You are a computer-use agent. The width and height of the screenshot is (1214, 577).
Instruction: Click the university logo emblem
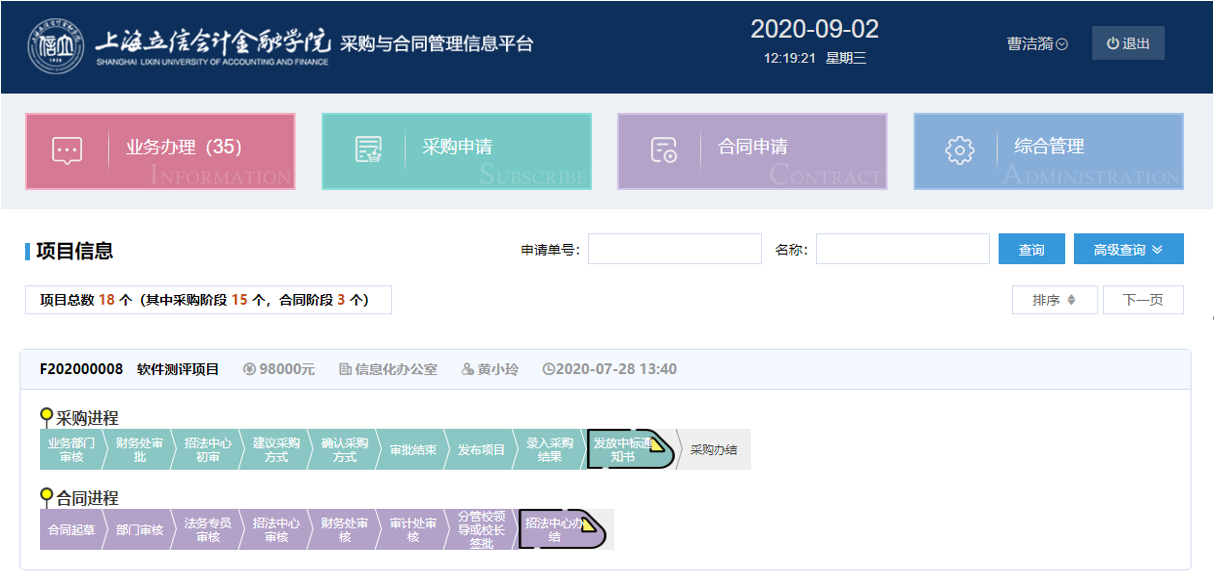[56, 46]
